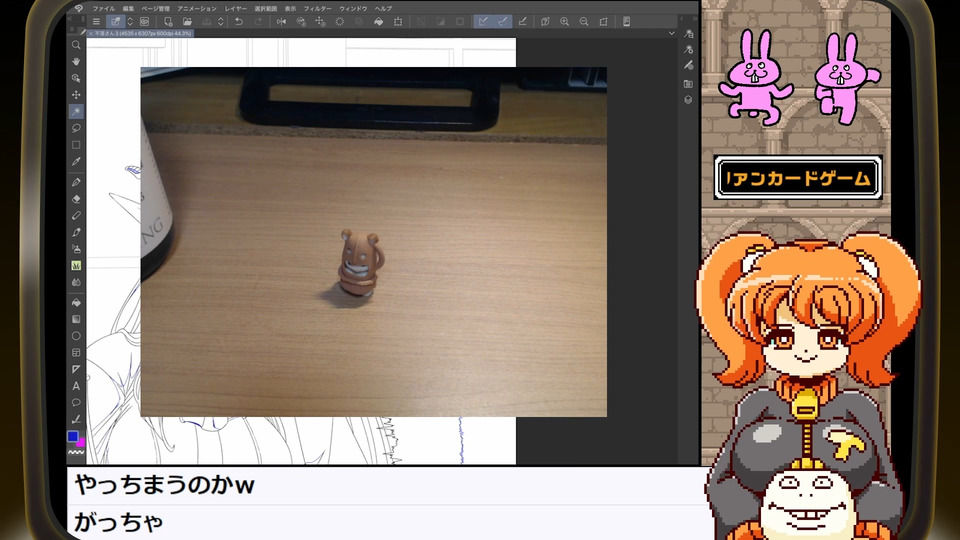Open the 選択範囲 menu

click(266, 9)
